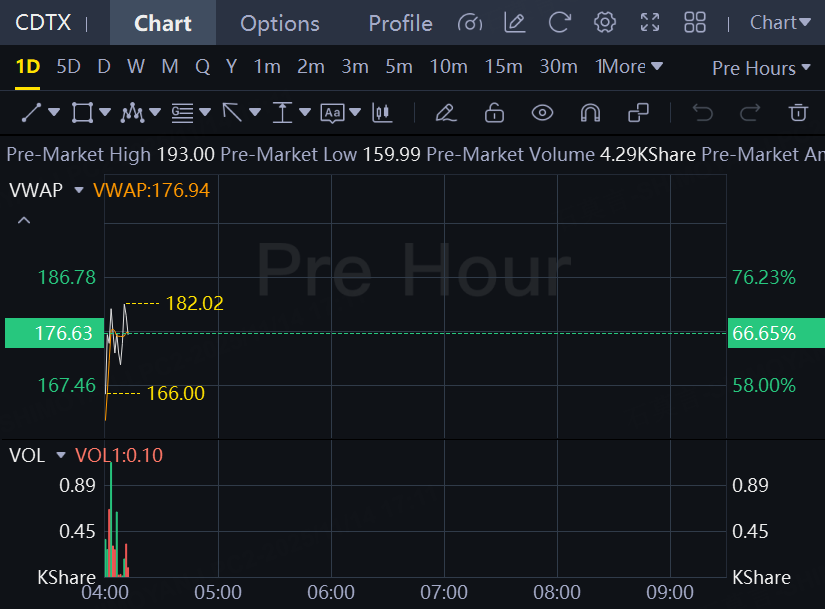Switch to the Options tab

tap(279, 23)
